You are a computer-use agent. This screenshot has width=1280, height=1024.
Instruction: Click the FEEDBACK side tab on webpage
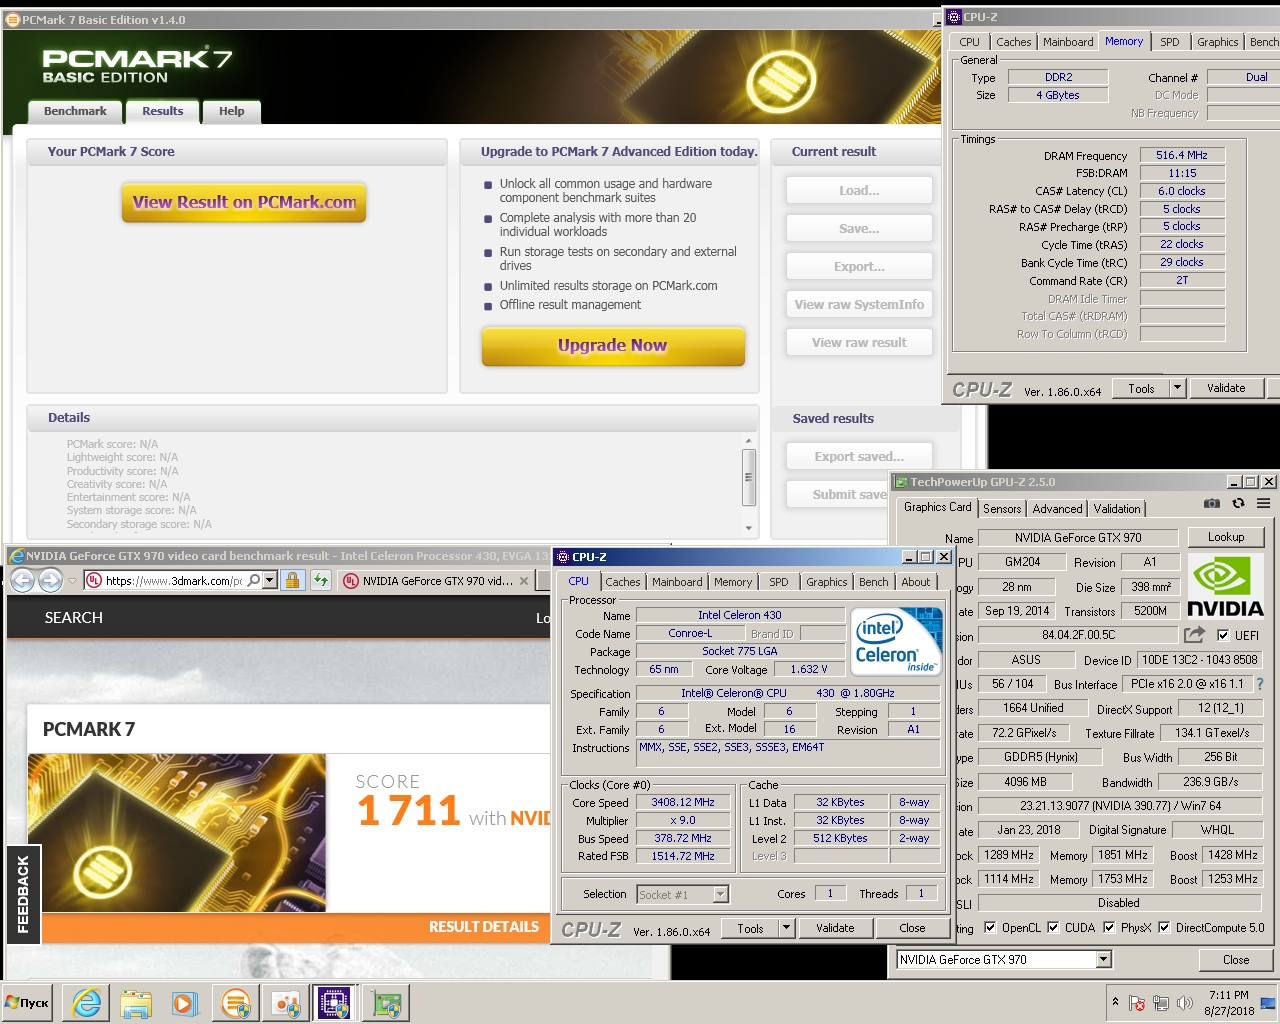pyautogui.click(x=23, y=895)
